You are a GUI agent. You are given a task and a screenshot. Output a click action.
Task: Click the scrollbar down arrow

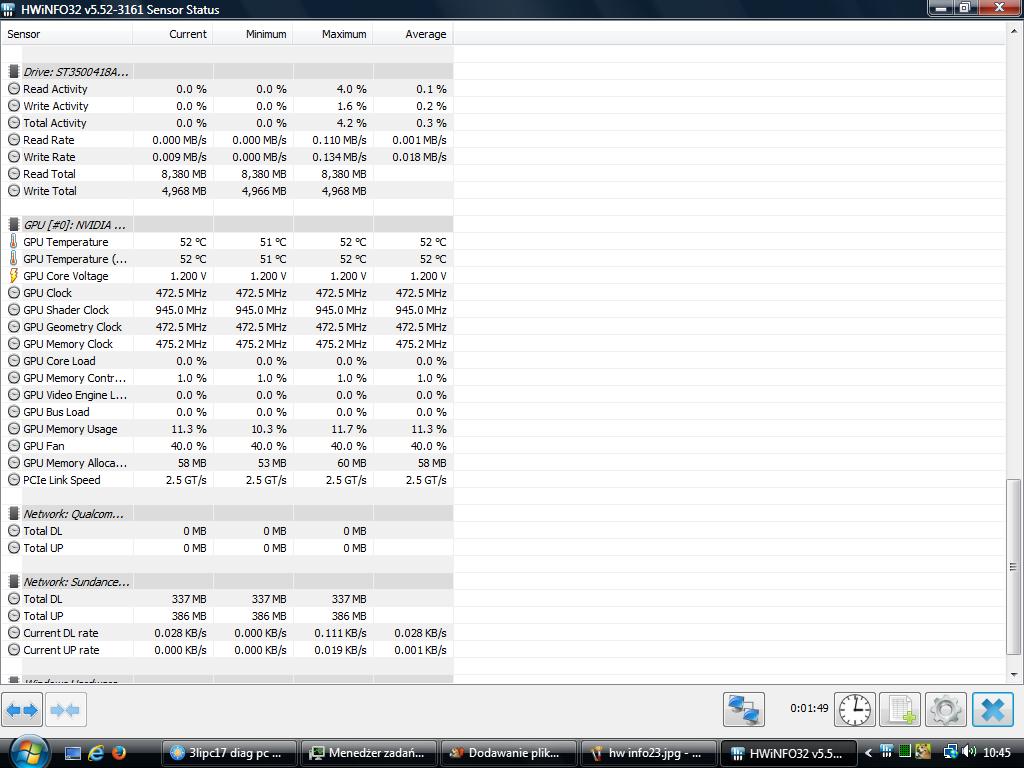click(1013, 675)
